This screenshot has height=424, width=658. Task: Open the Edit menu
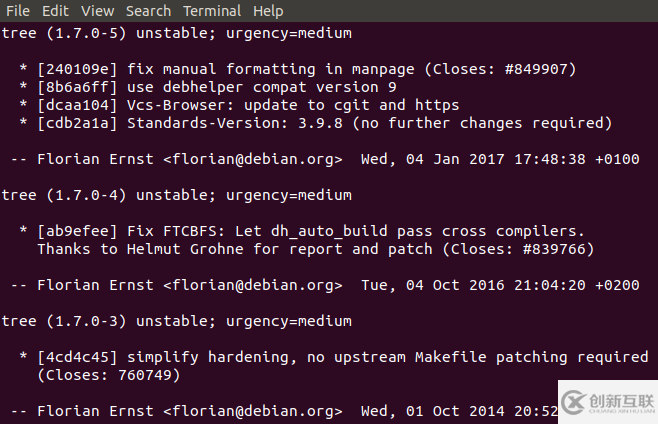55,11
